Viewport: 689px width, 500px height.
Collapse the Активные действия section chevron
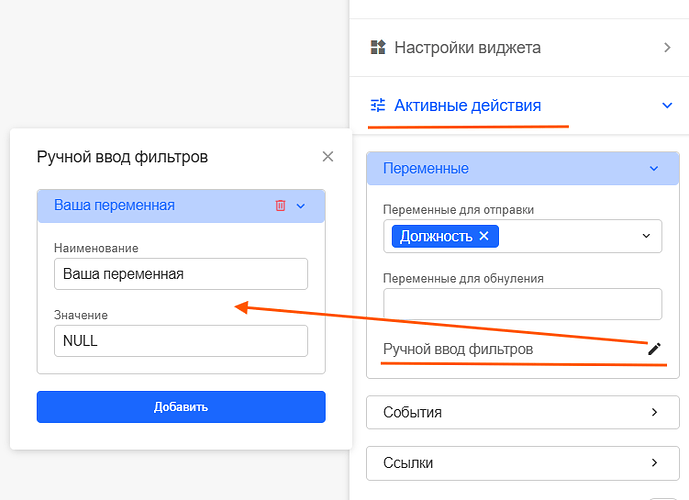pyautogui.click(x=666, y=105)
